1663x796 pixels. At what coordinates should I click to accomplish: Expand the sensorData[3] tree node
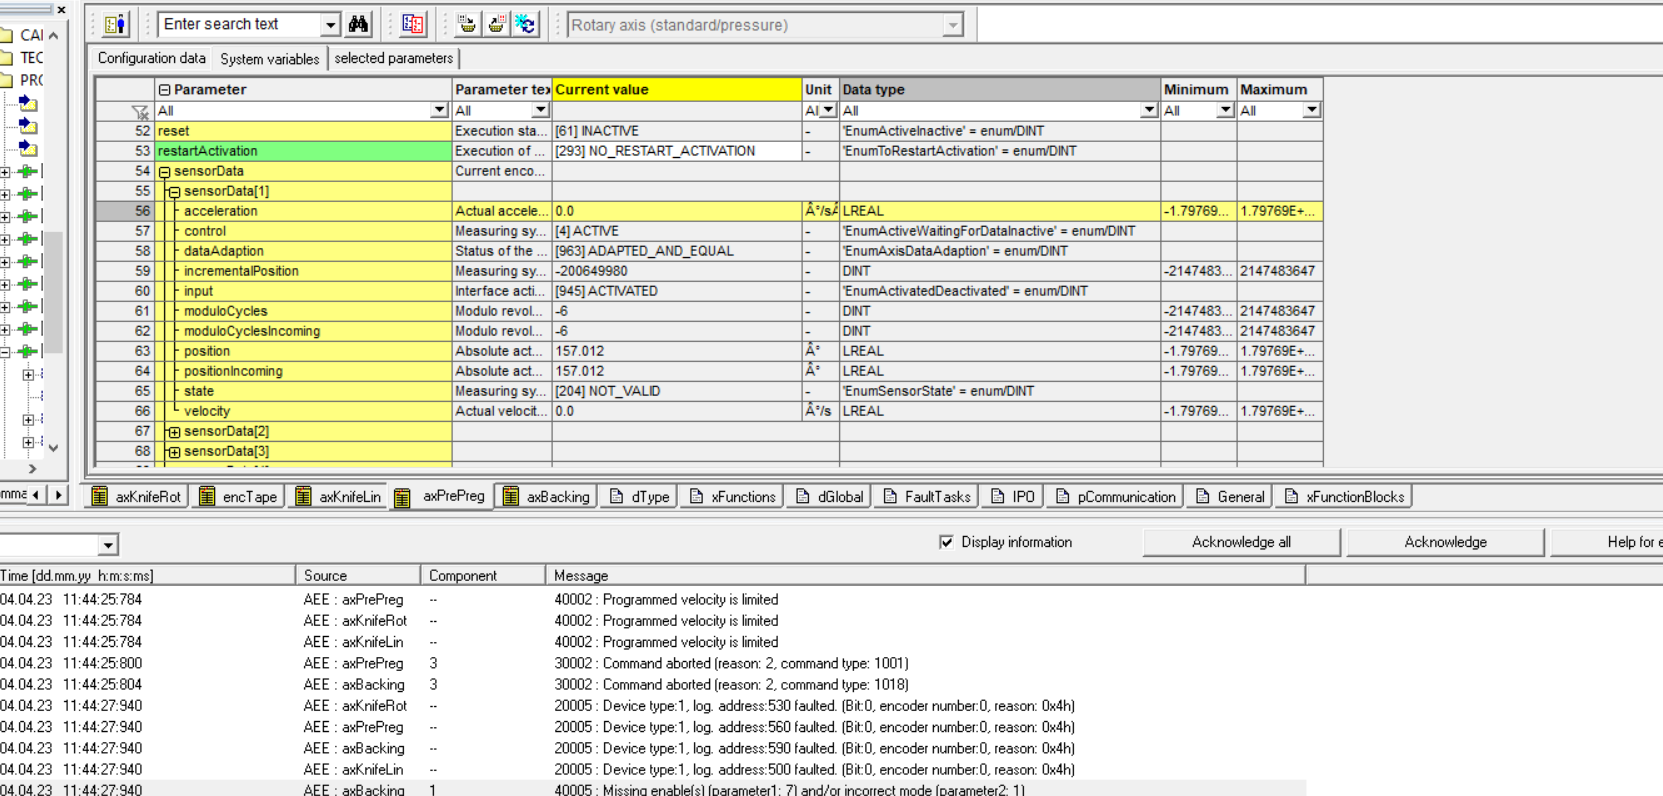tap(174, 452)
